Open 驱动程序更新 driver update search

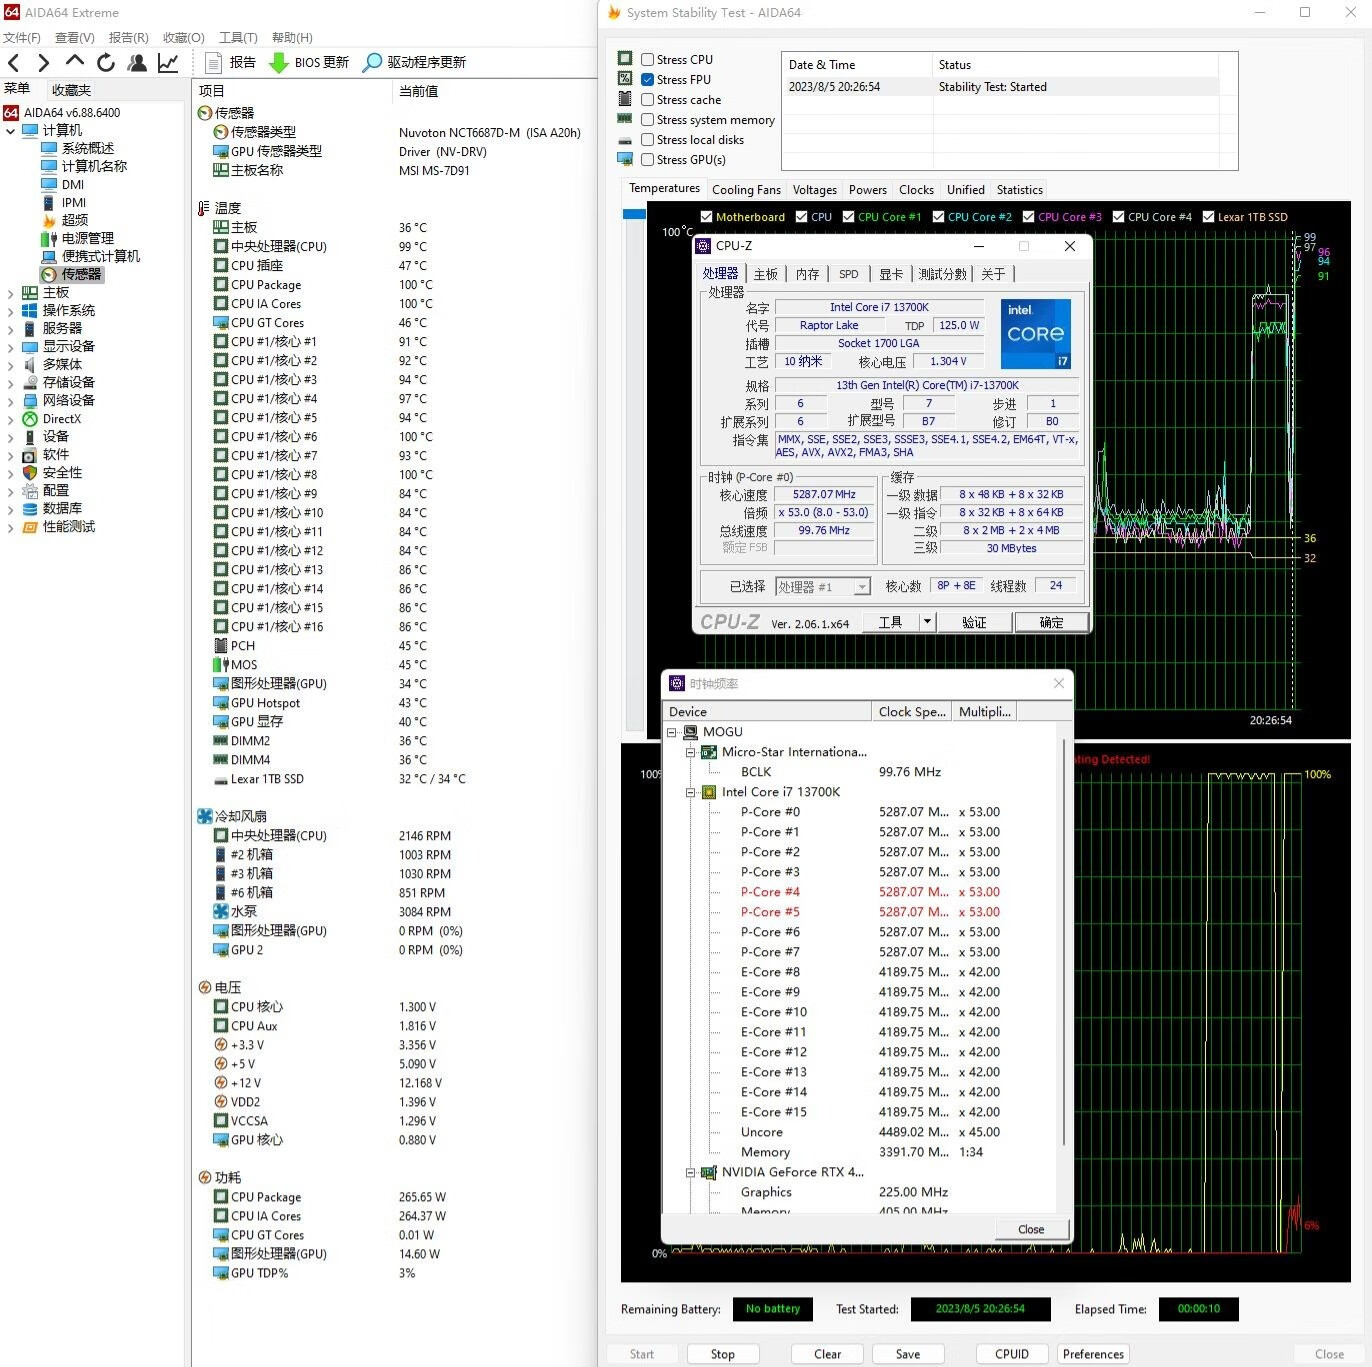pos(414,62)
